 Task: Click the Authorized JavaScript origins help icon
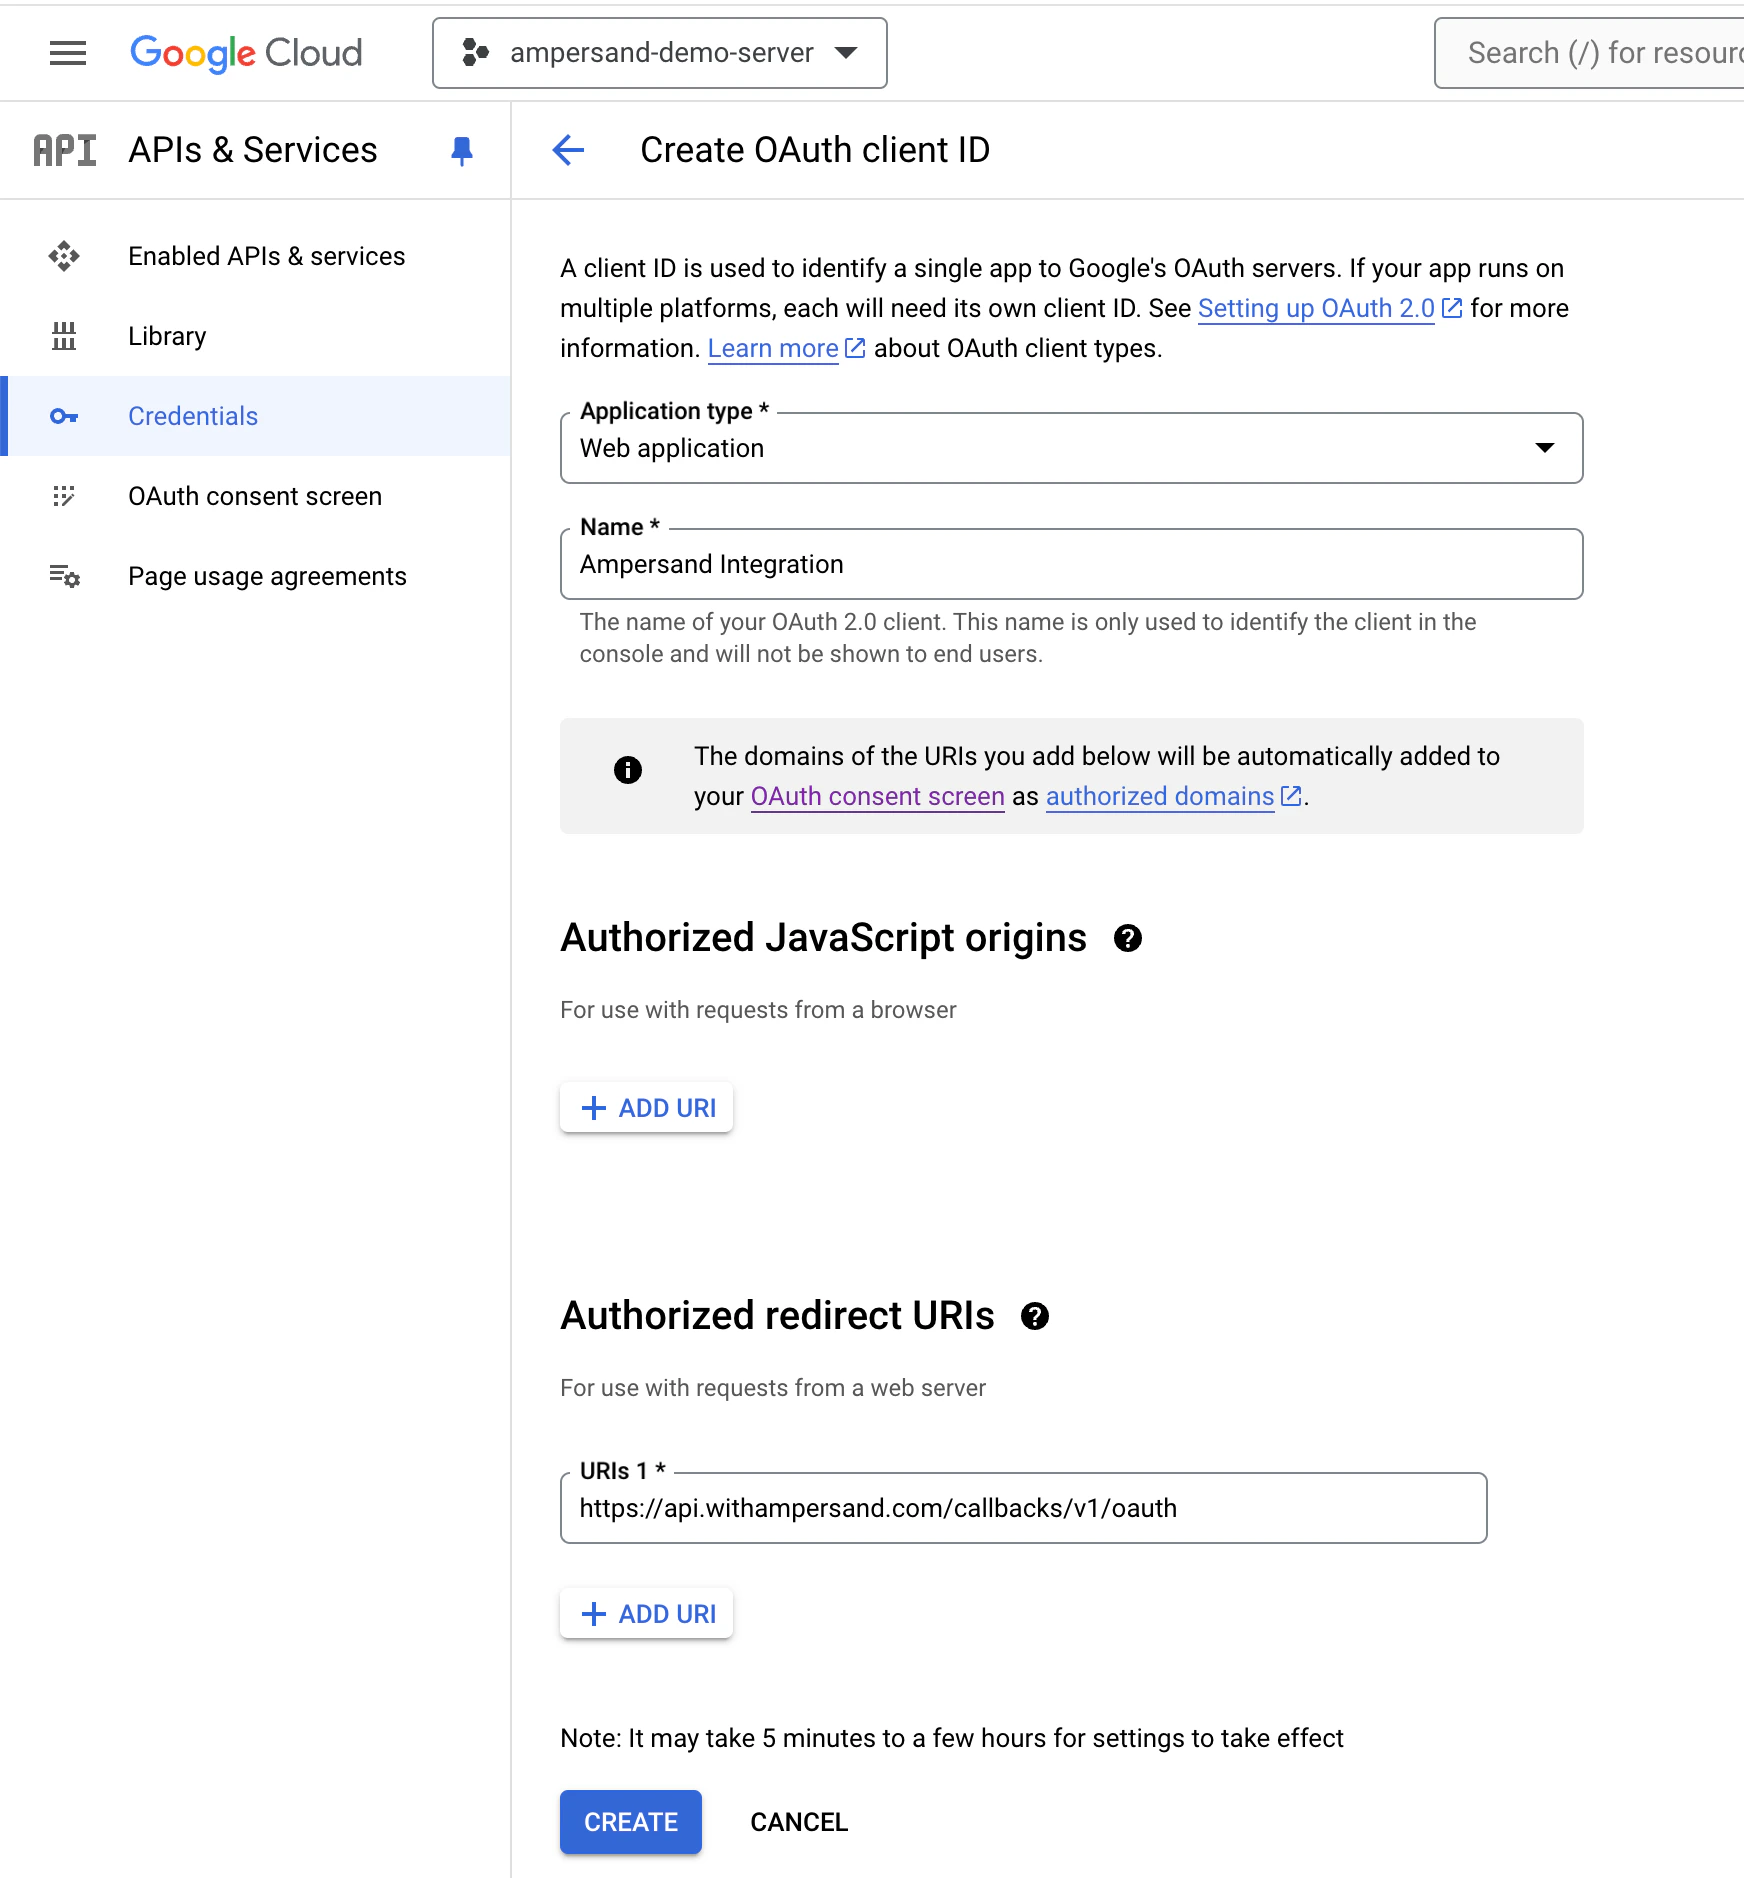point(1128,938)
